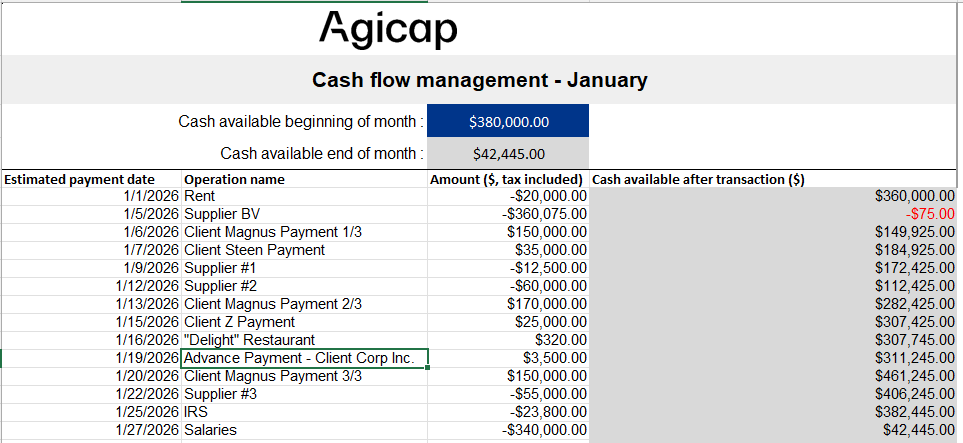This screenshot has width=963, height=443.
Task: Select the IRS operation cell
Action: tap(305, 412)
